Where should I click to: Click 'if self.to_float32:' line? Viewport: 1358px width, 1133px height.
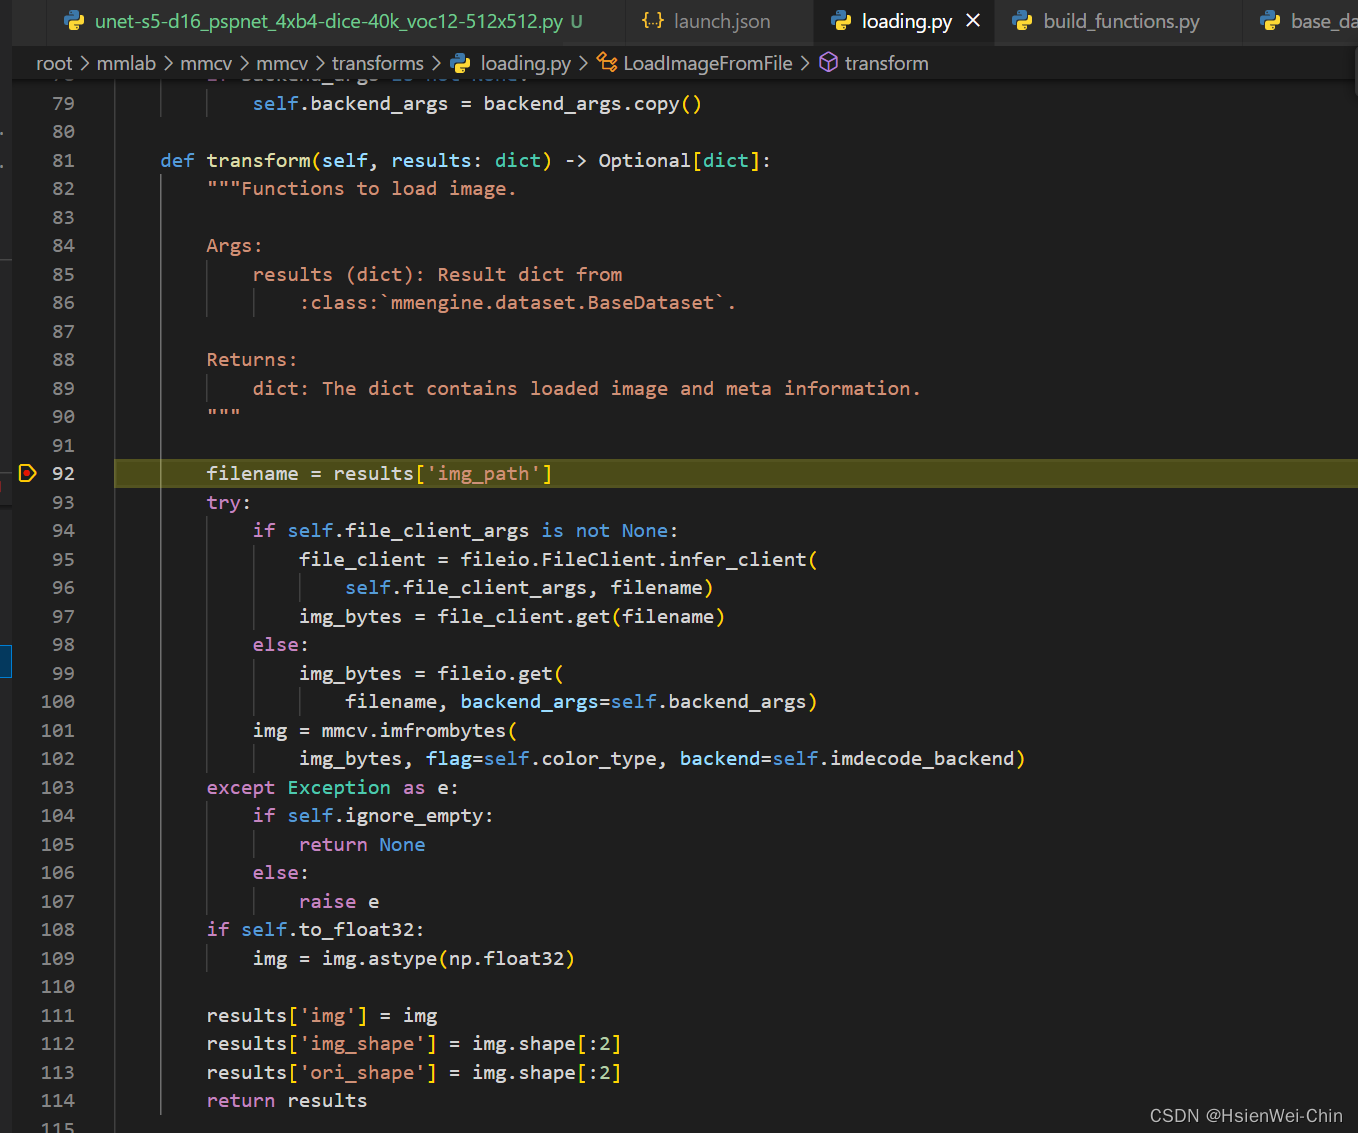[315, 929]
